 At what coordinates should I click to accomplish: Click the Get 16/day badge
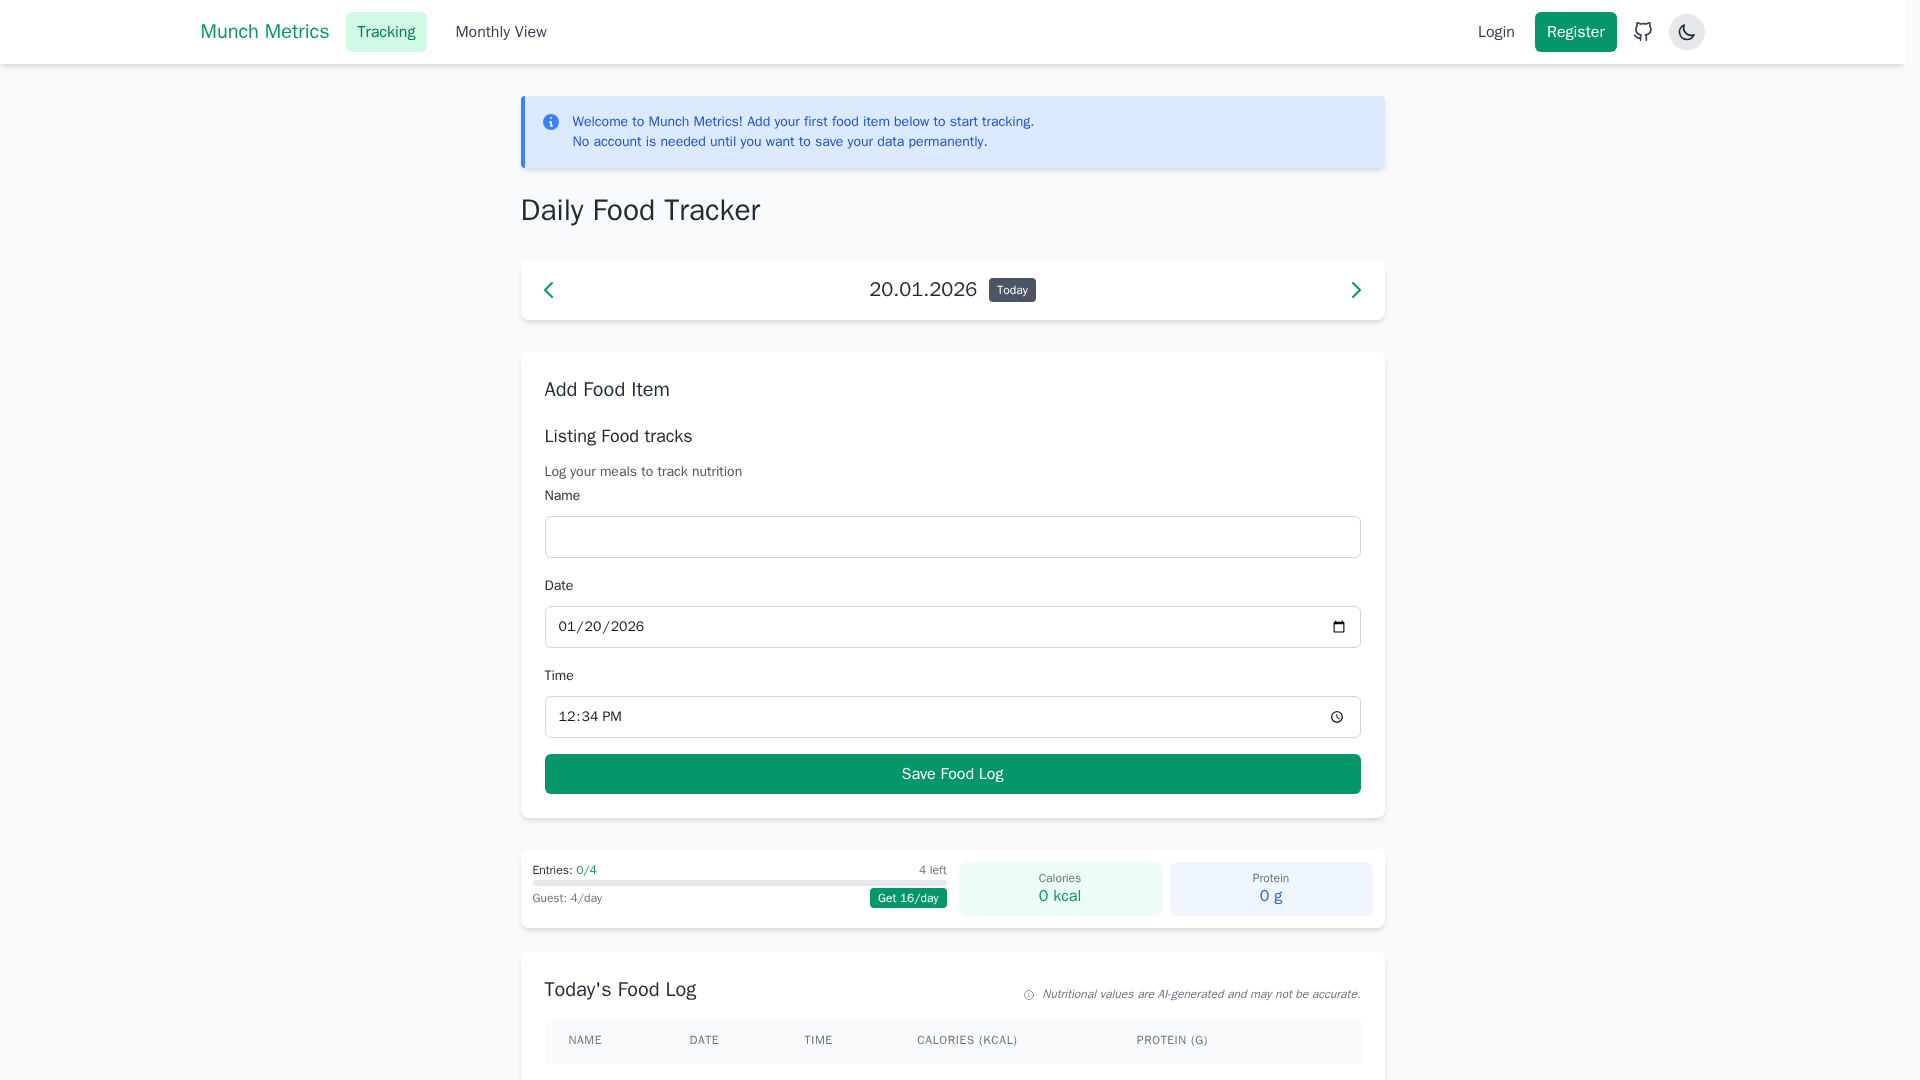pyautogui.click(x=908, y=898)
